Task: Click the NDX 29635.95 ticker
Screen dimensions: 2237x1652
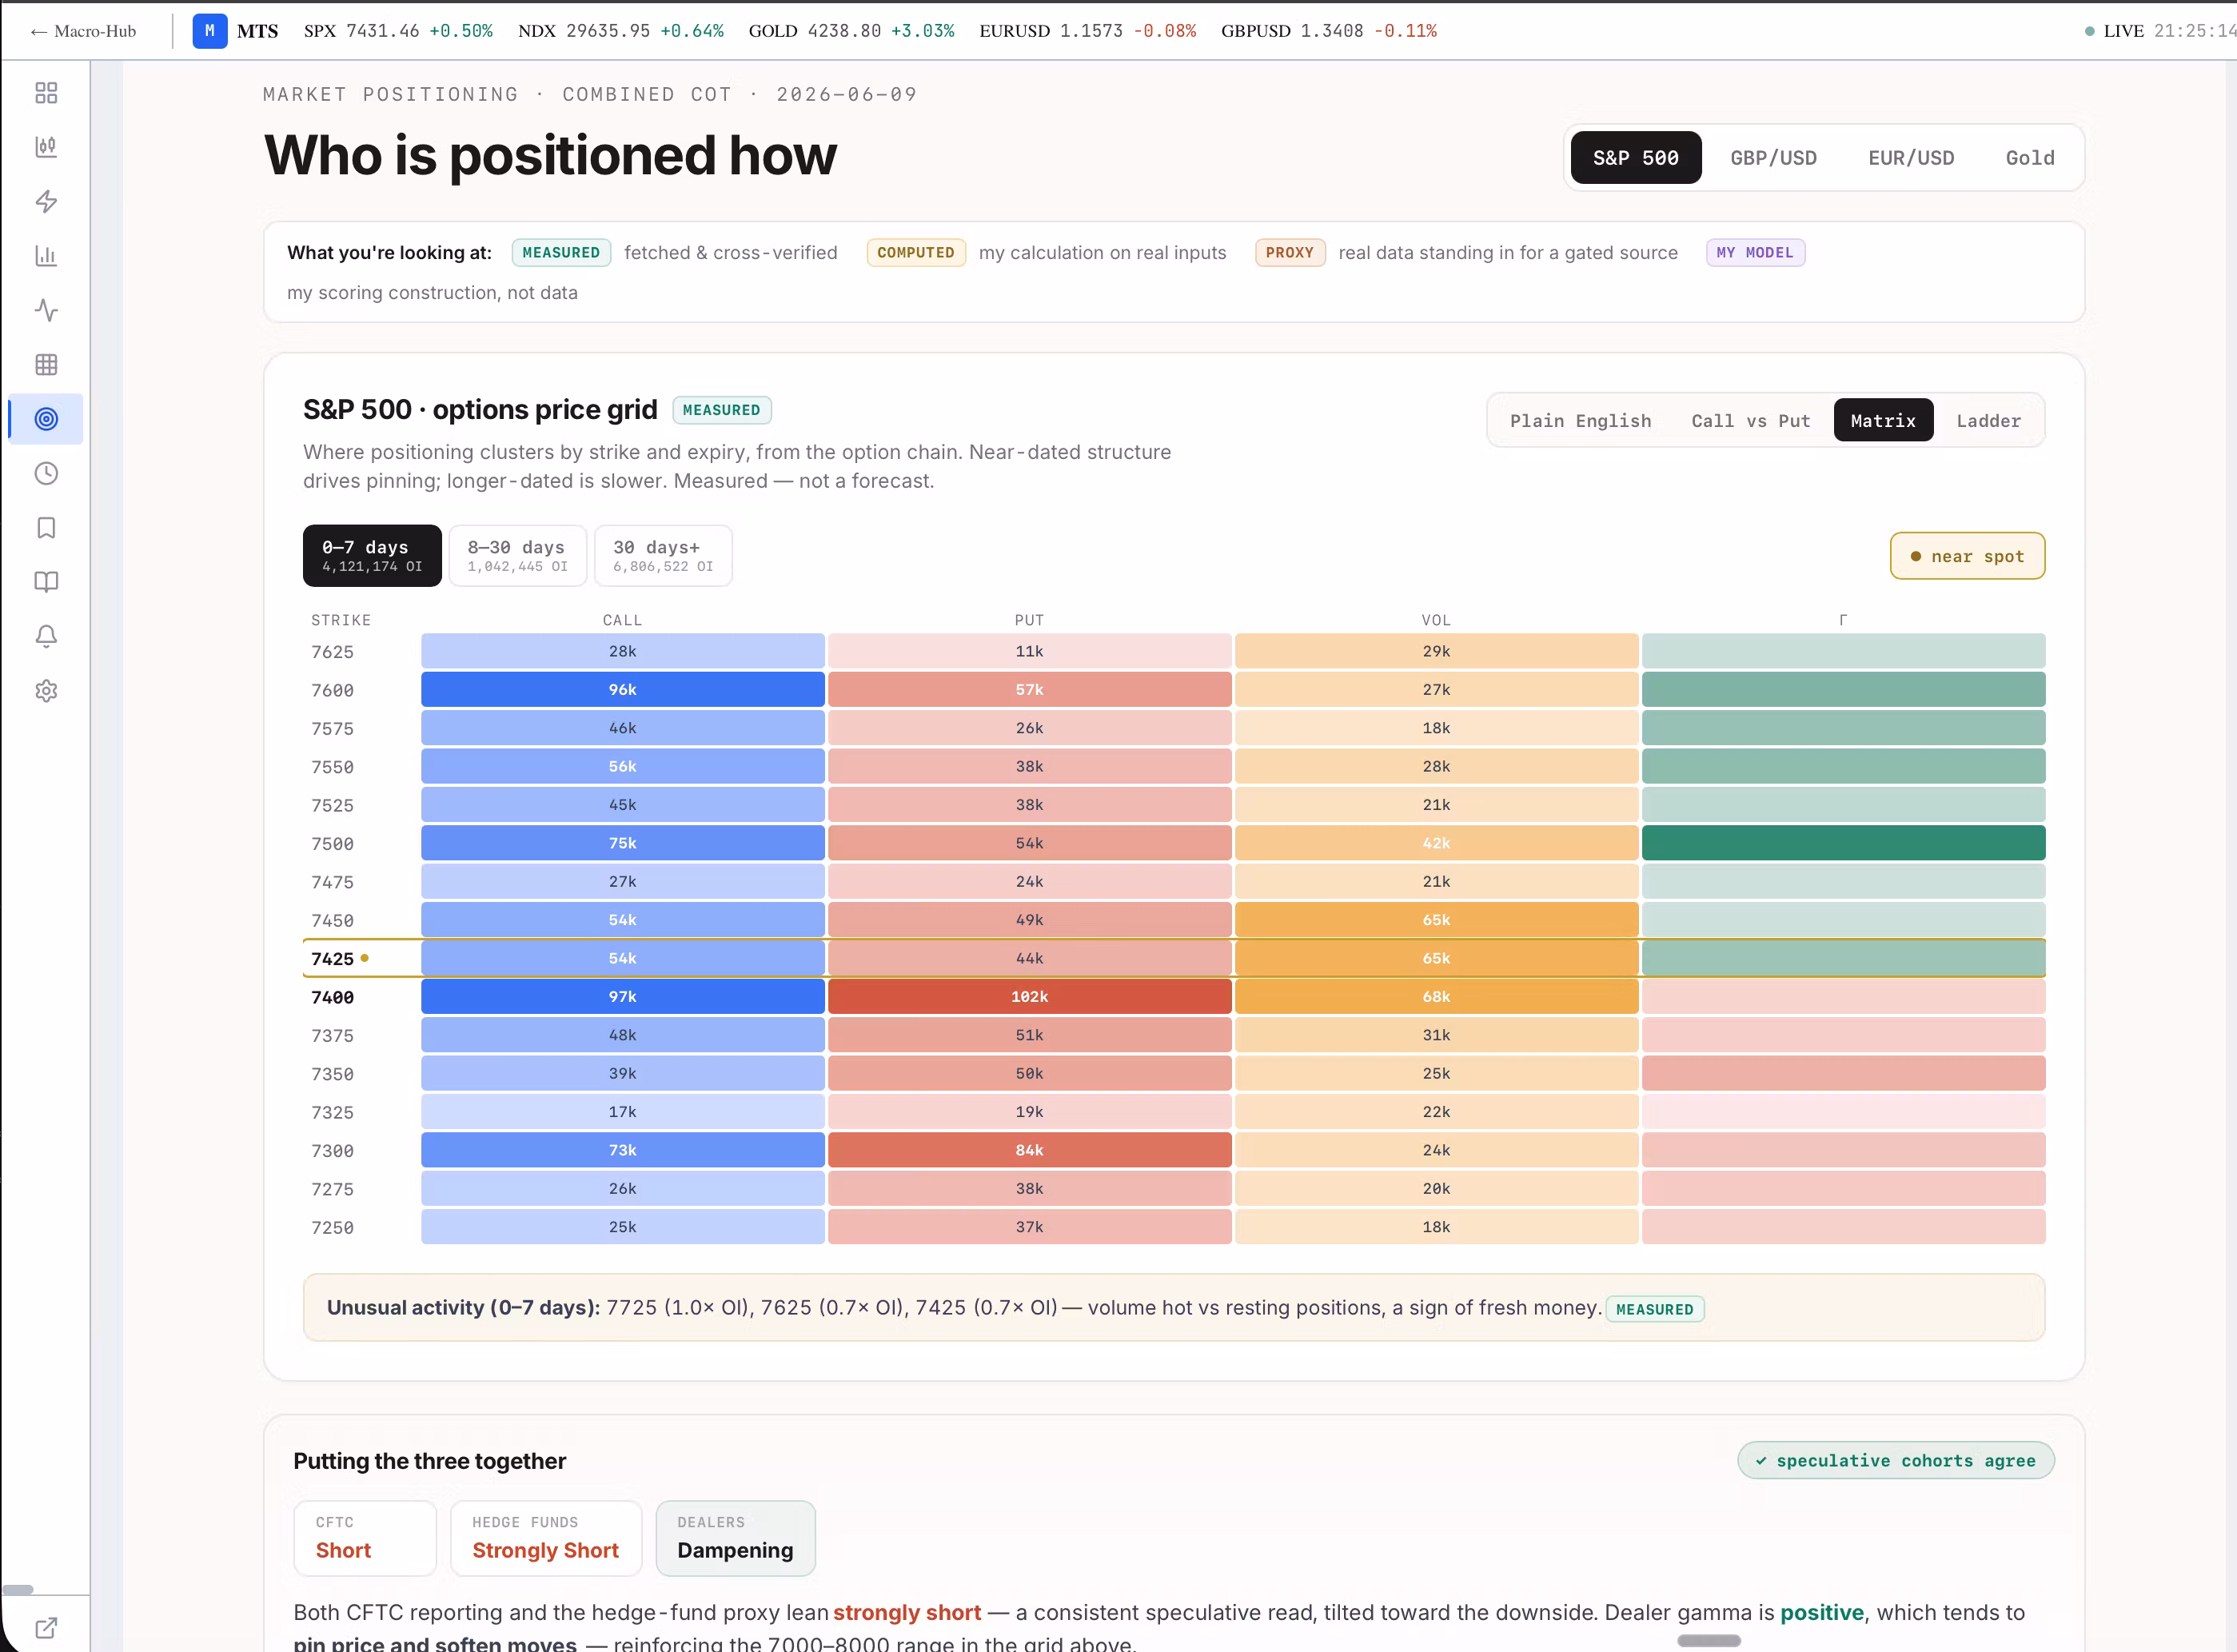Action: (620, 31)
